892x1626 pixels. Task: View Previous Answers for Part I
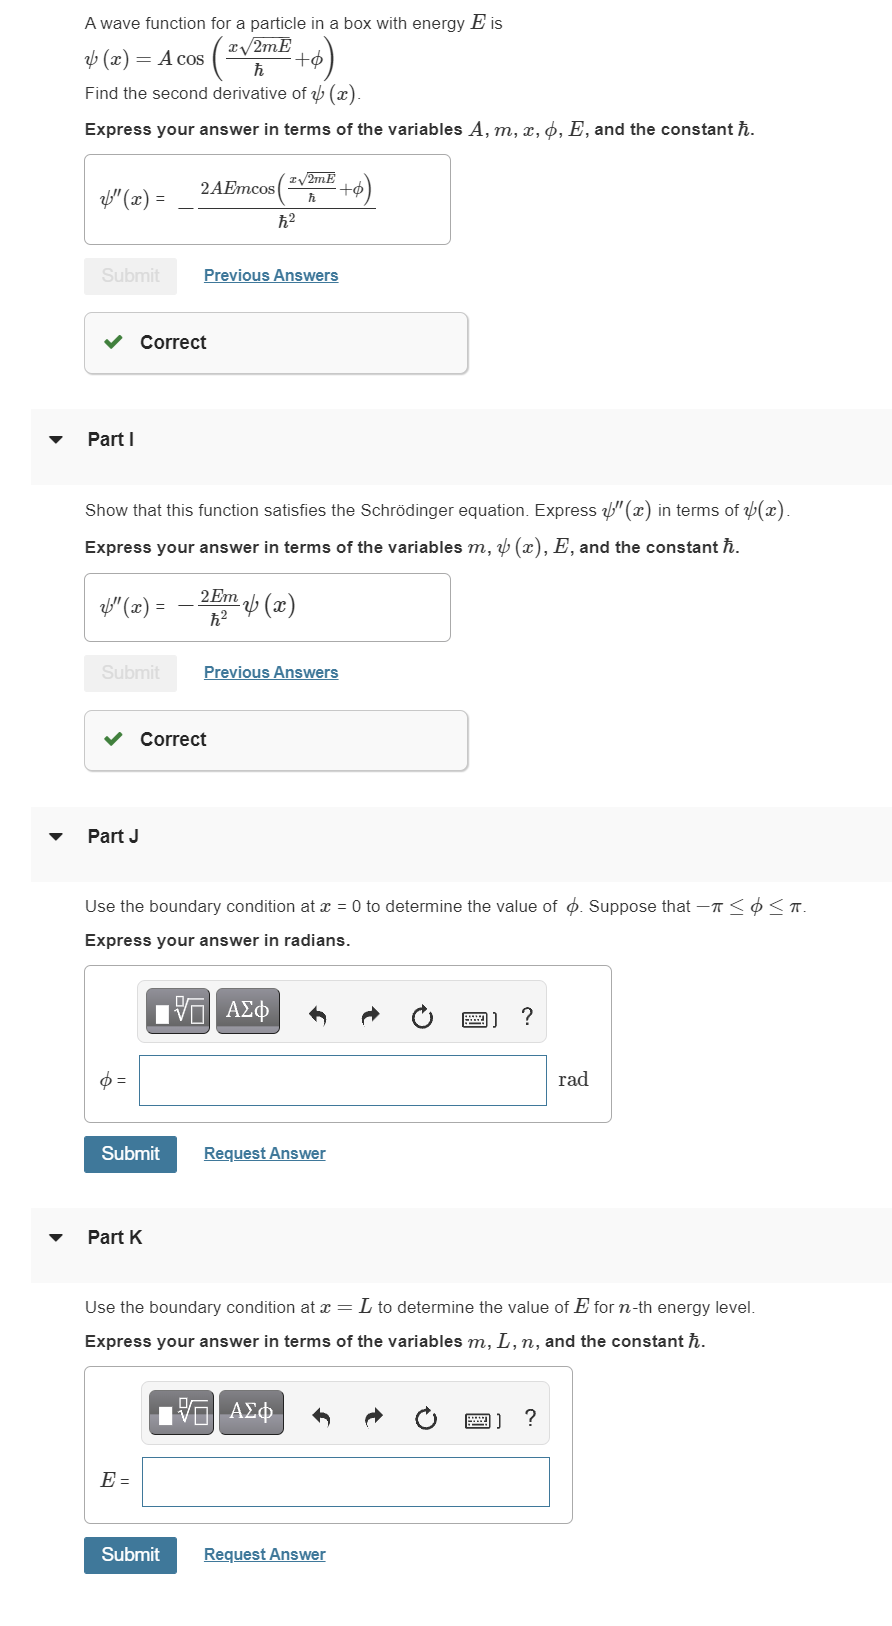pos(271,673)
